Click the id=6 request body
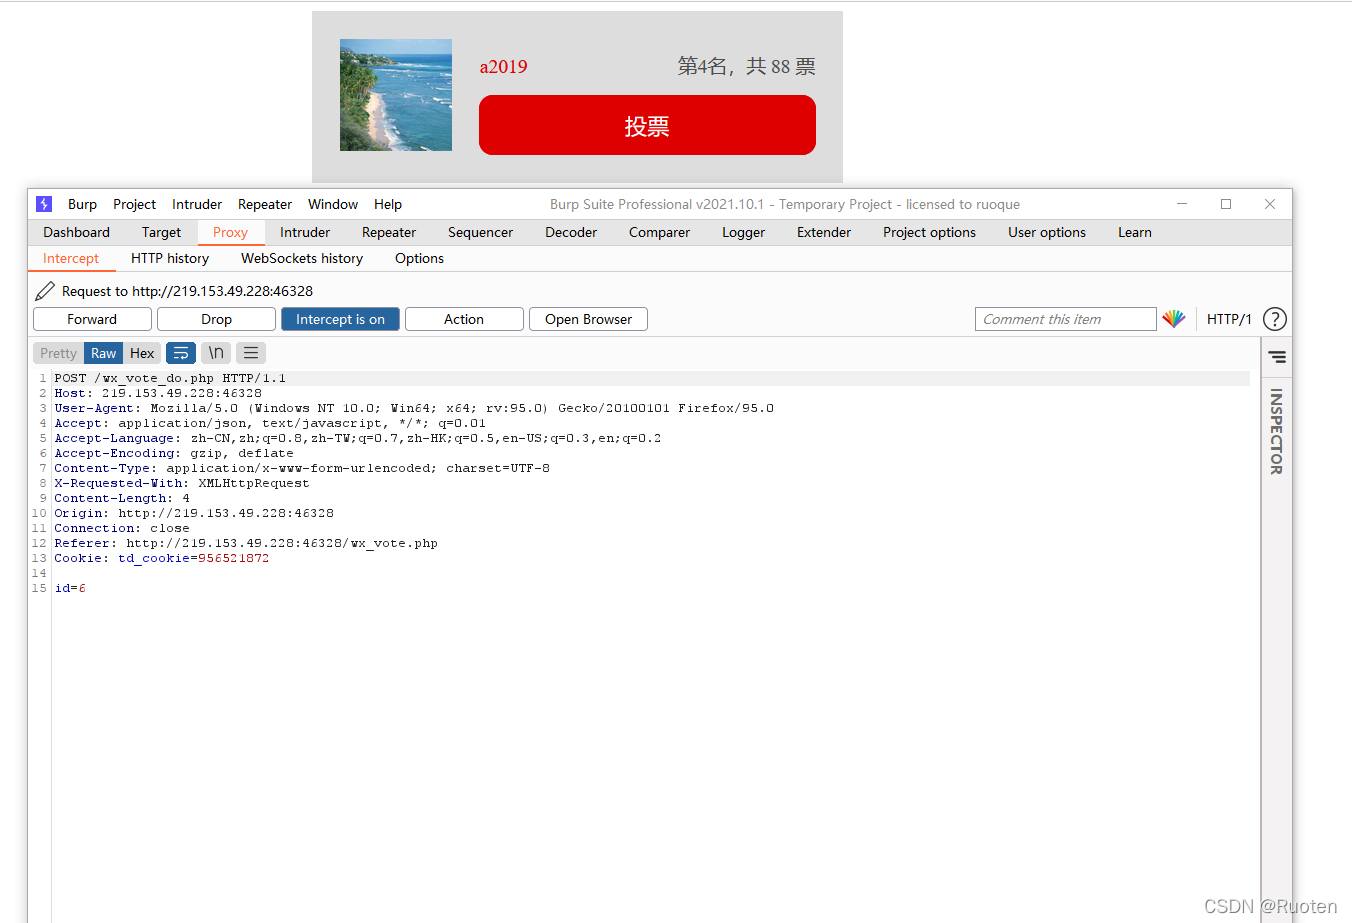Viewport: 1352px width, 923px height. coord(70,588)
